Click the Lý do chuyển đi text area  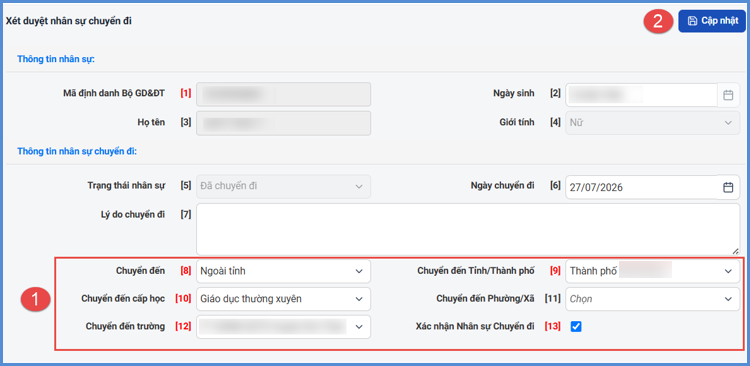click(468, 229)
